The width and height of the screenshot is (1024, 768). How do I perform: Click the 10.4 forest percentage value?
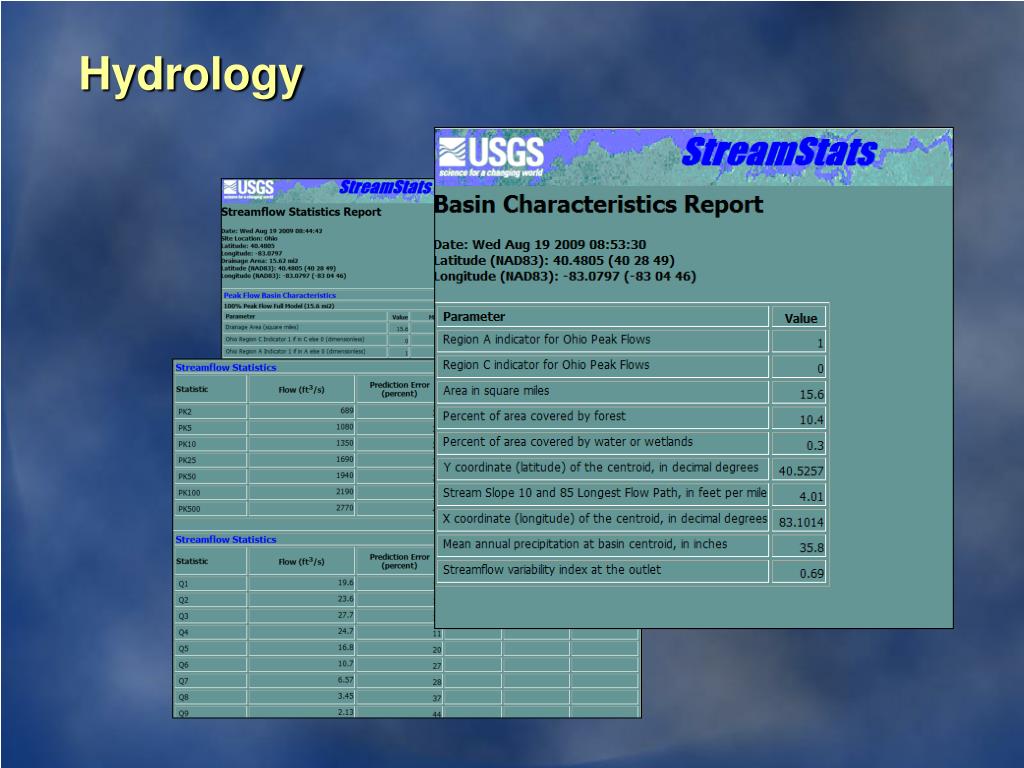799,419
